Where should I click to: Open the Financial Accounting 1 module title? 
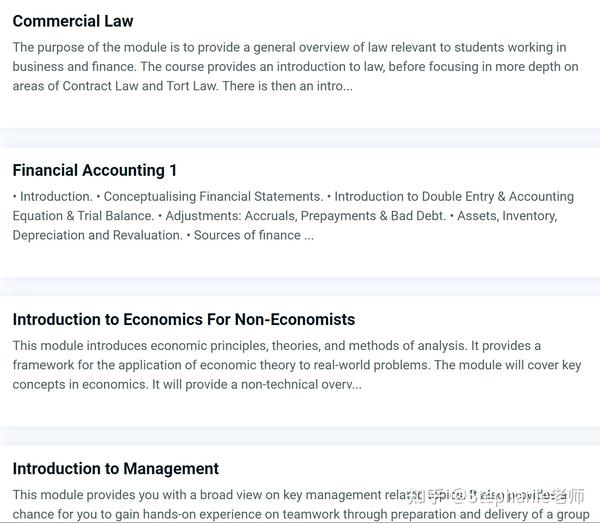(95, 170)
